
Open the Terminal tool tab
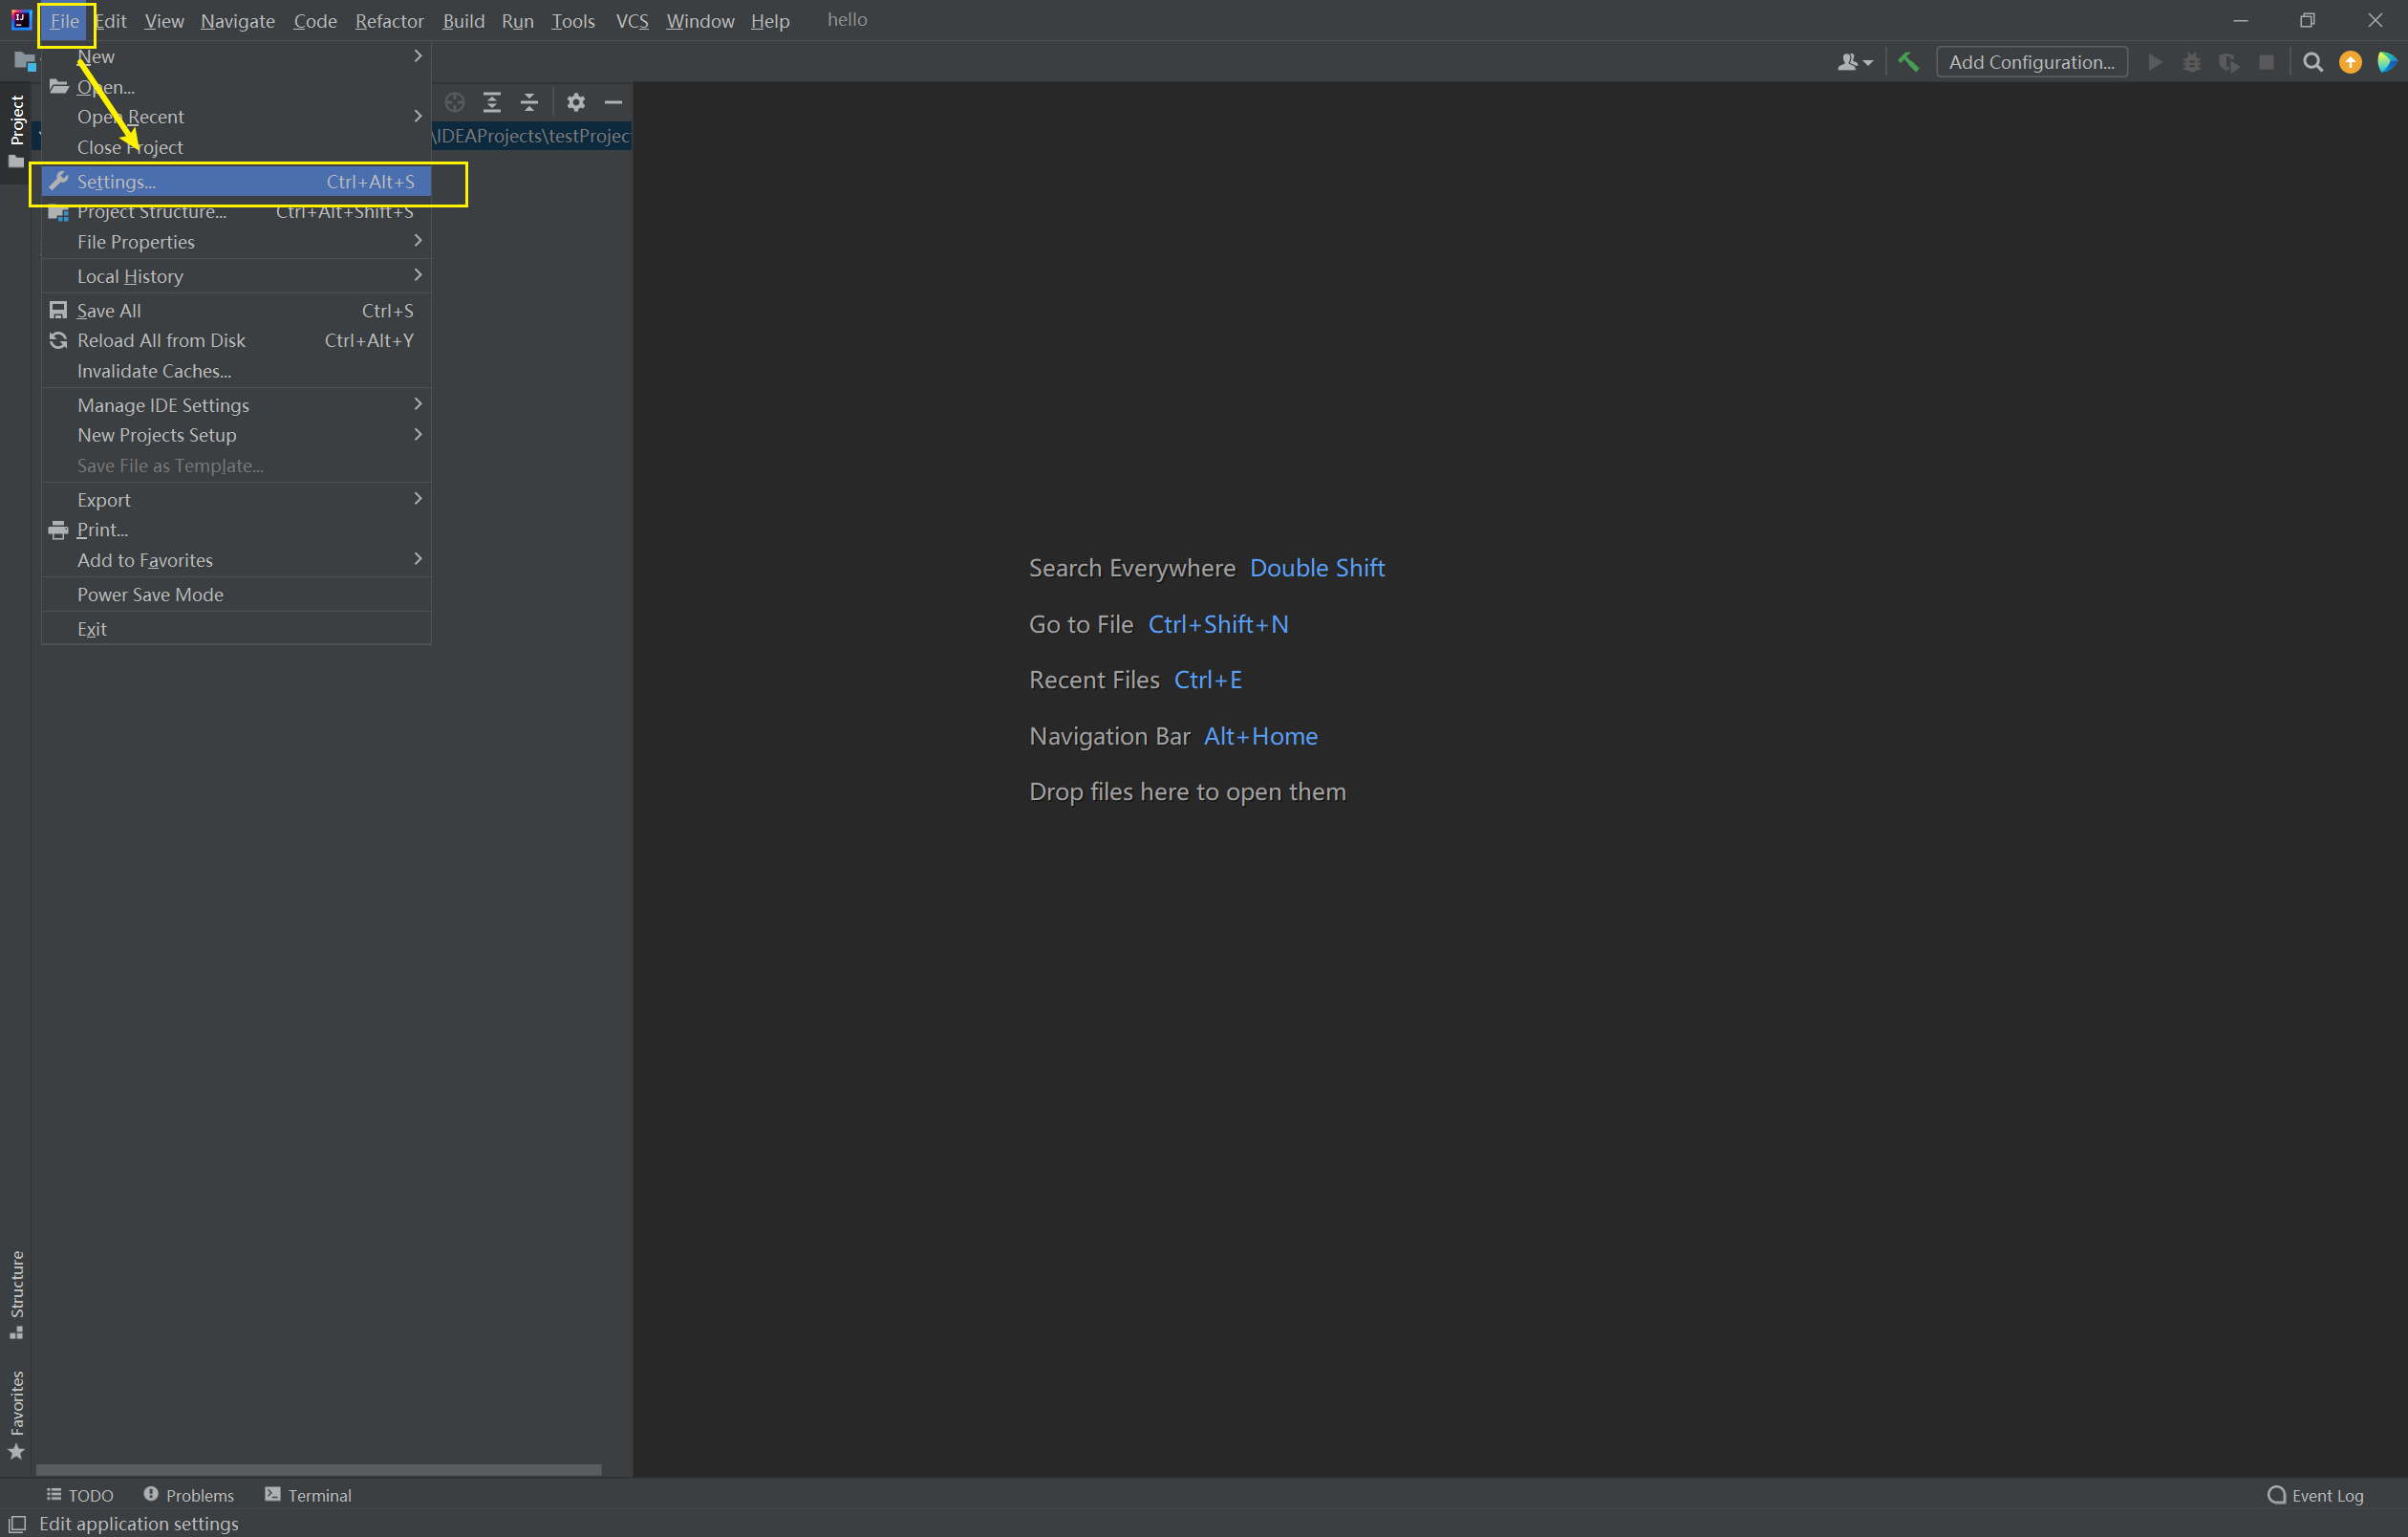[308, 1495]
